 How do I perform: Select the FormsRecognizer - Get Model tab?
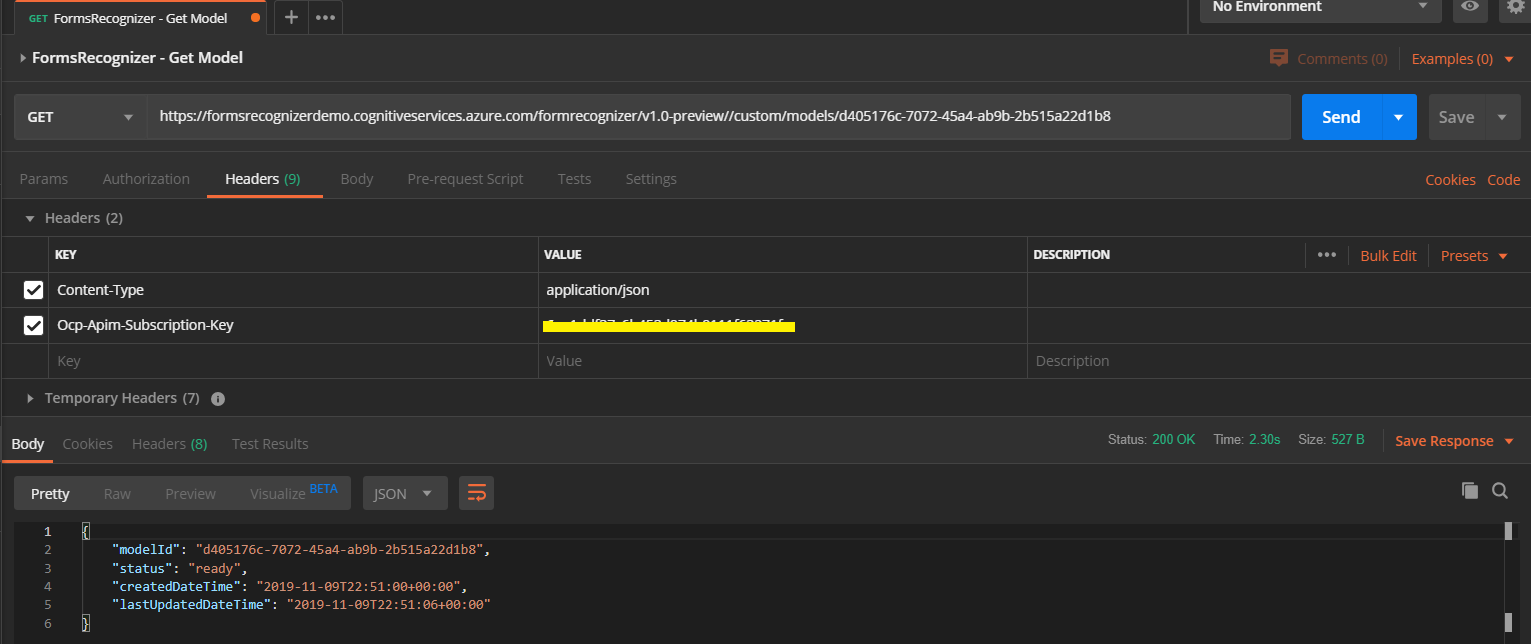click(140, 18)
